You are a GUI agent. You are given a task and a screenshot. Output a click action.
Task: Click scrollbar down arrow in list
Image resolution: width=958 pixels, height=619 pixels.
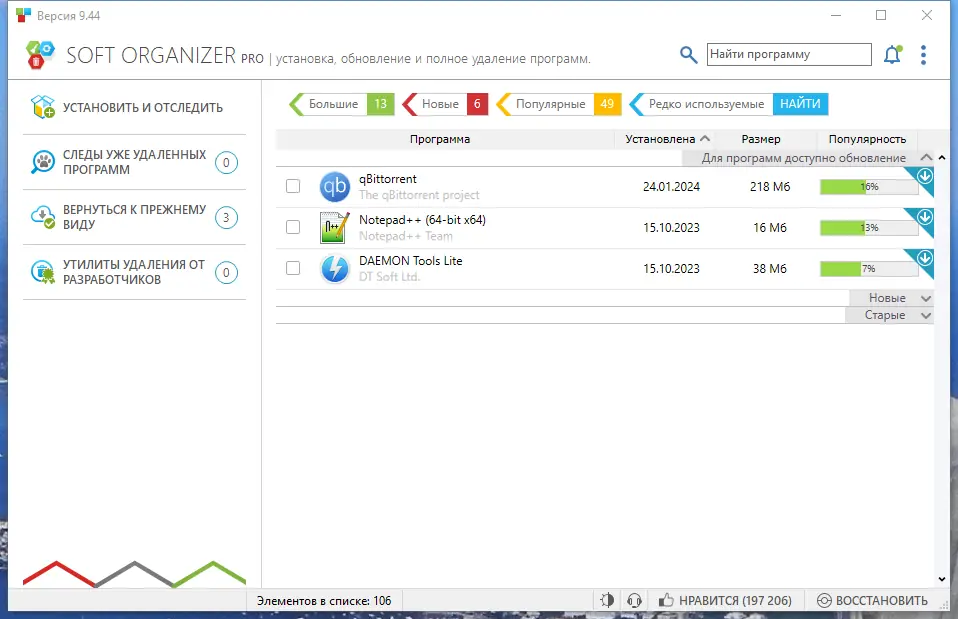942,579
